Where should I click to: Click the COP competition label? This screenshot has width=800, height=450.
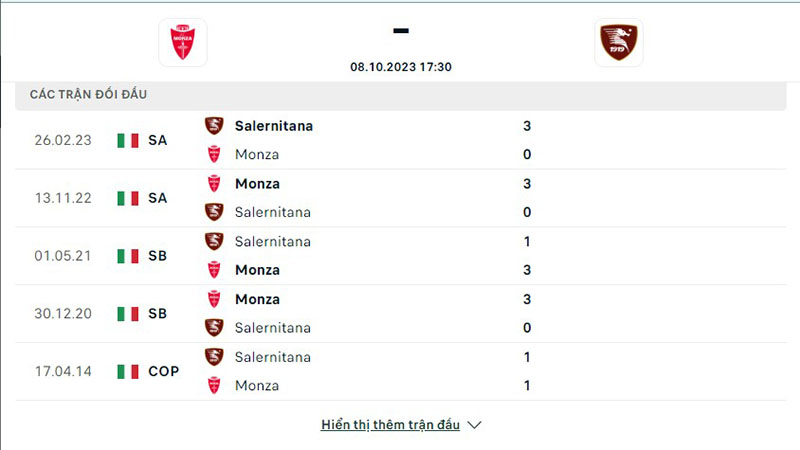point(163,371)
